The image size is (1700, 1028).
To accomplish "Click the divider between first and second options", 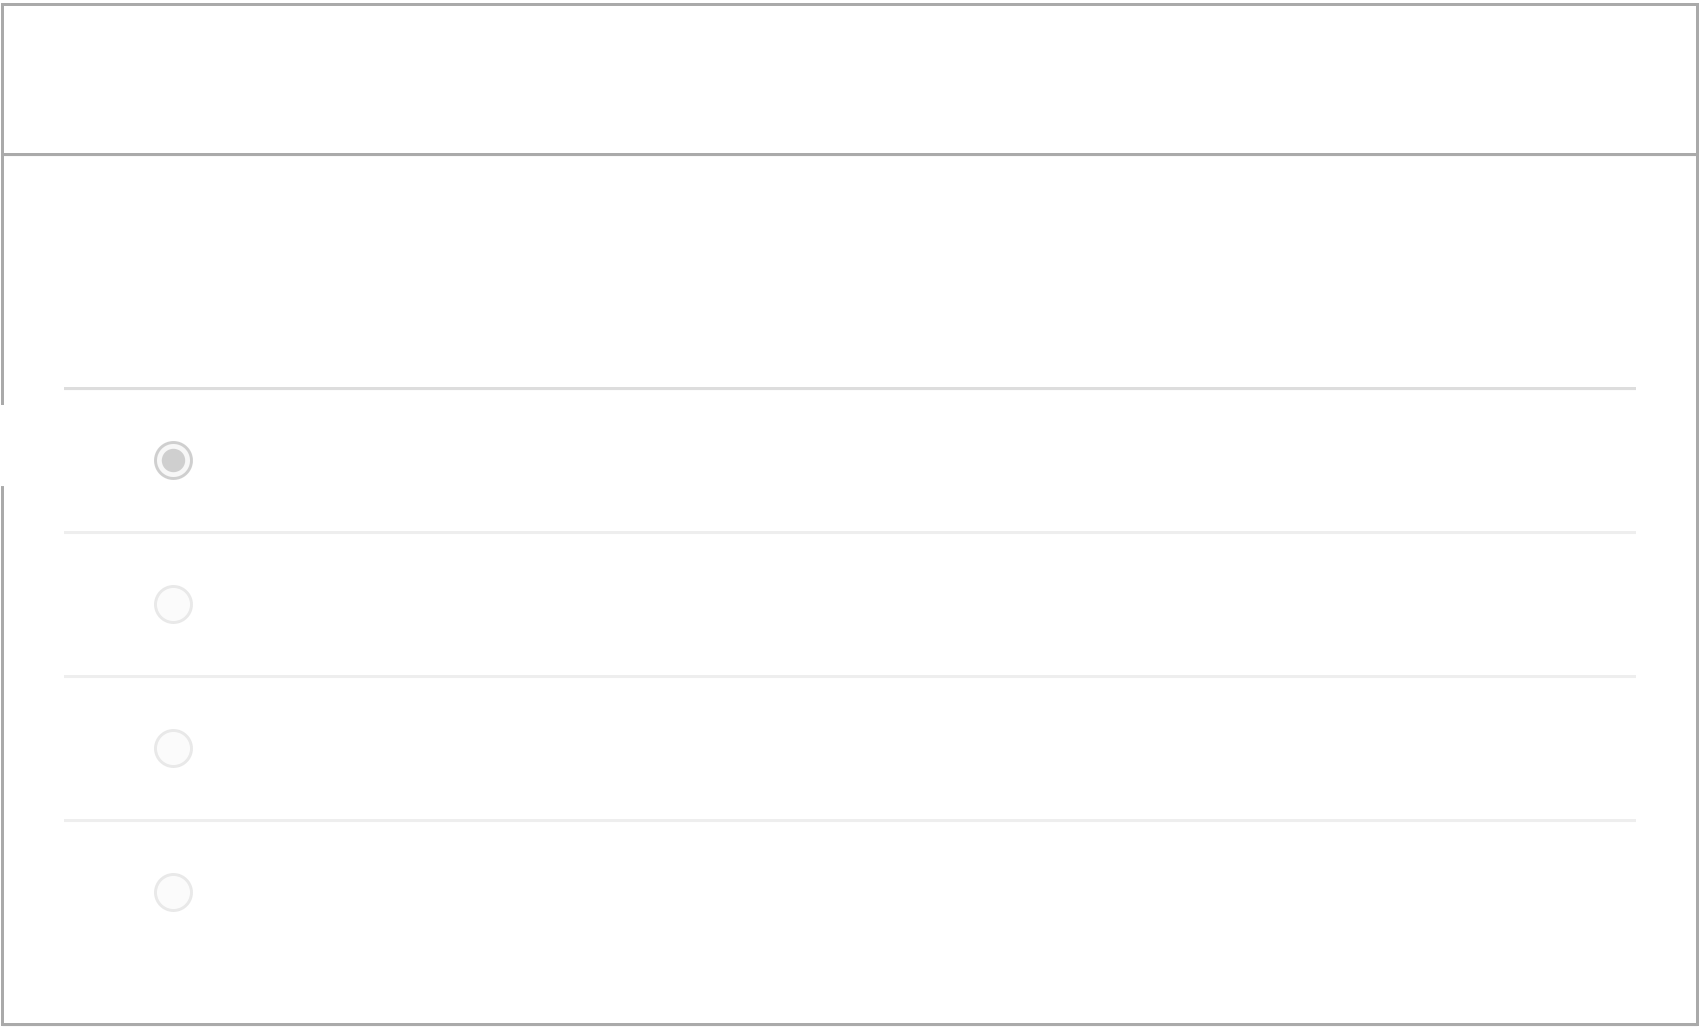I will 850,532.
